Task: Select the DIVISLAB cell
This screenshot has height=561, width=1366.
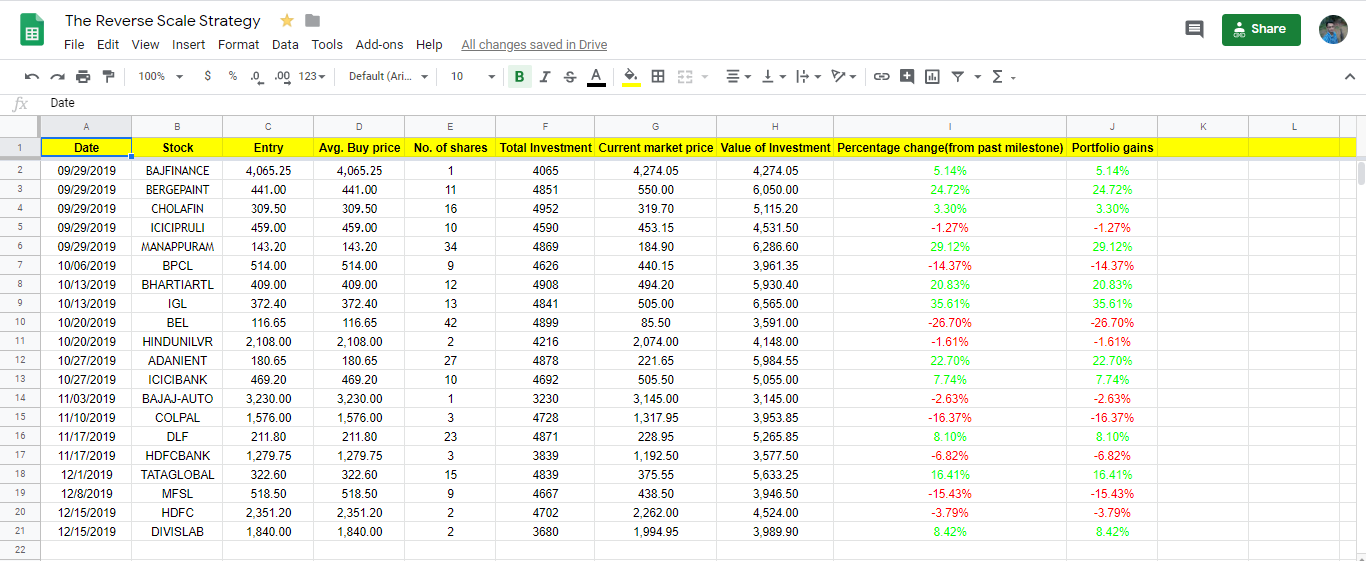Action: coord(177,532)
